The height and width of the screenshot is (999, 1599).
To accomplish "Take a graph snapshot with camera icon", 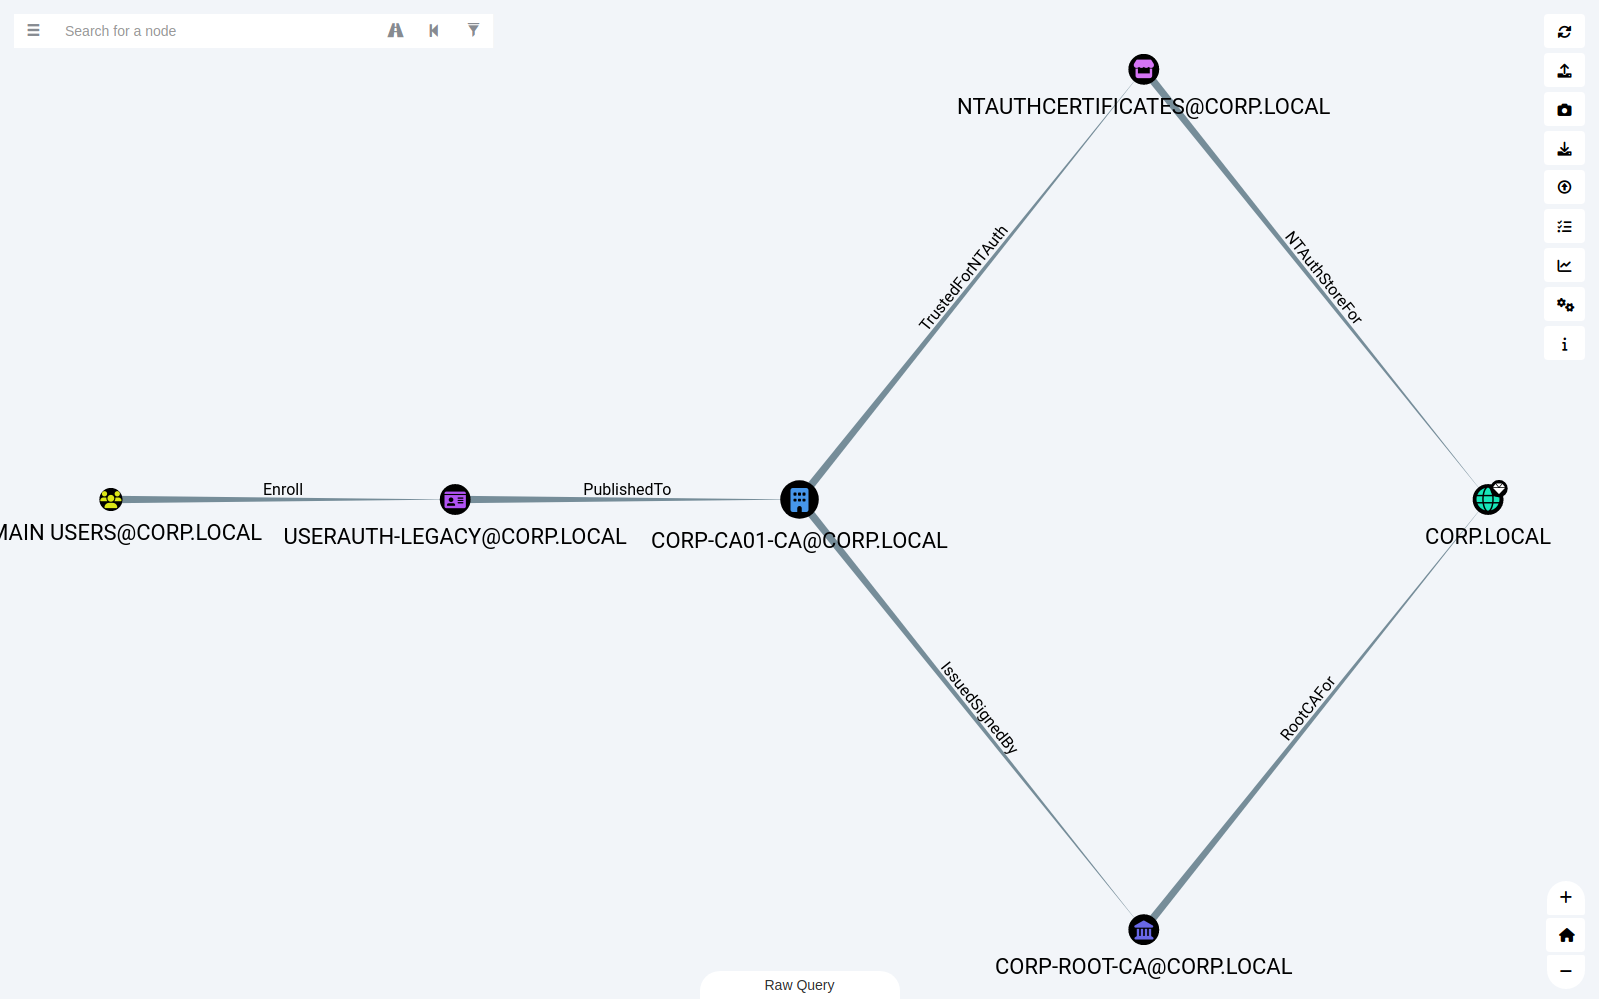I will 1564,110.
